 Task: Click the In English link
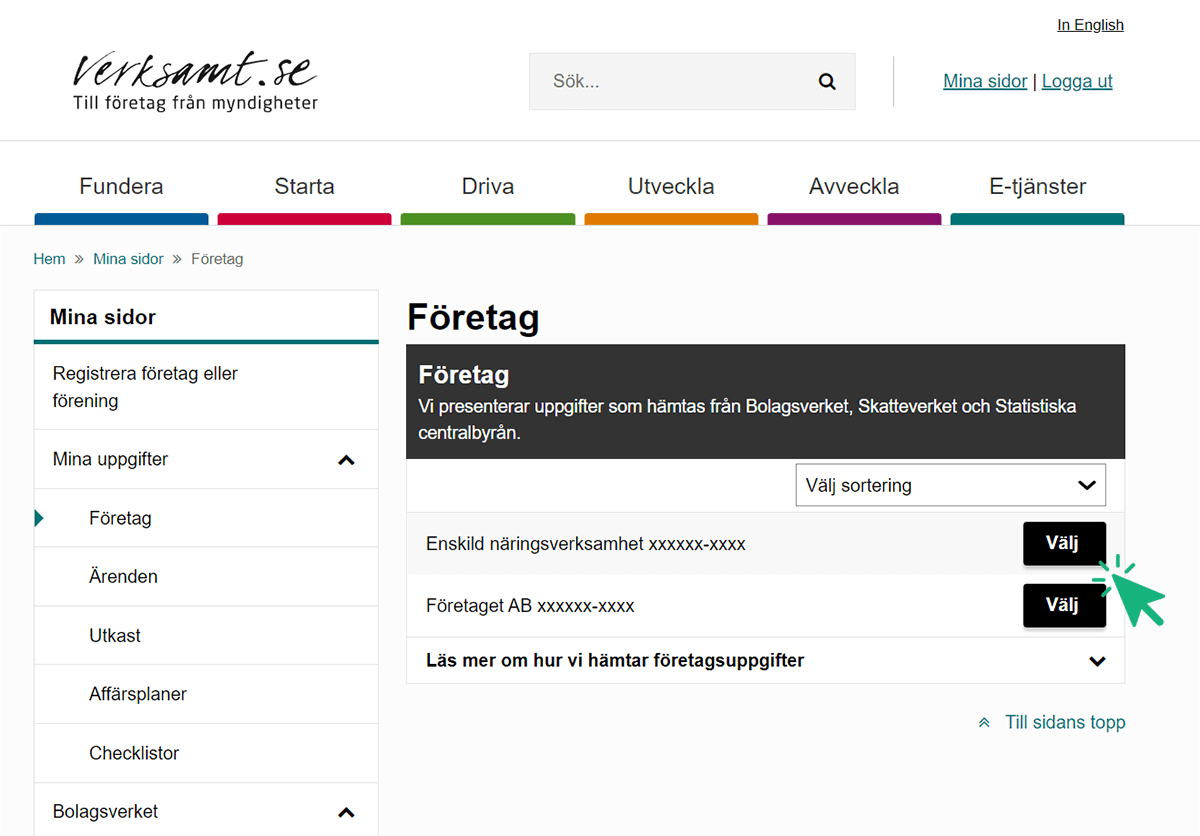[x=1090, y=24]
